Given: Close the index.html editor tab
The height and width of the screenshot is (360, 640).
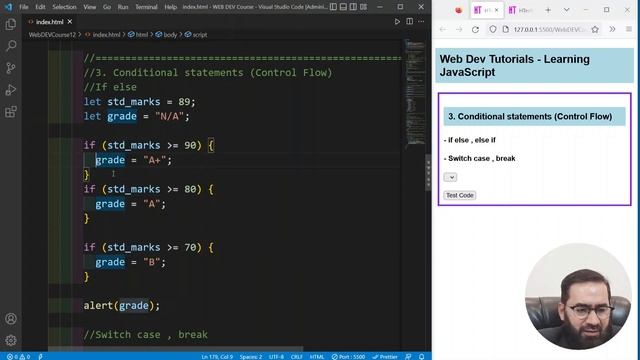Looking at the screenshot, I should tap(70, 22).
